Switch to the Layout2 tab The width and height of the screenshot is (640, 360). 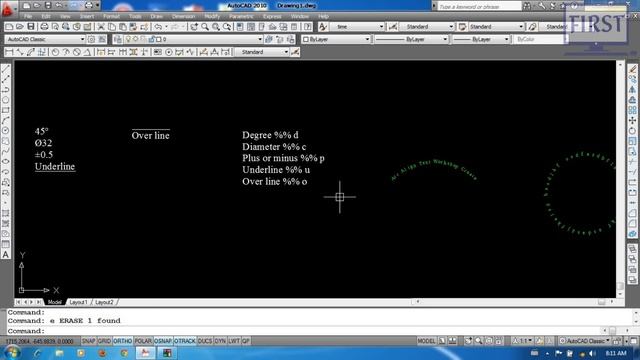[x=104, y=302]
